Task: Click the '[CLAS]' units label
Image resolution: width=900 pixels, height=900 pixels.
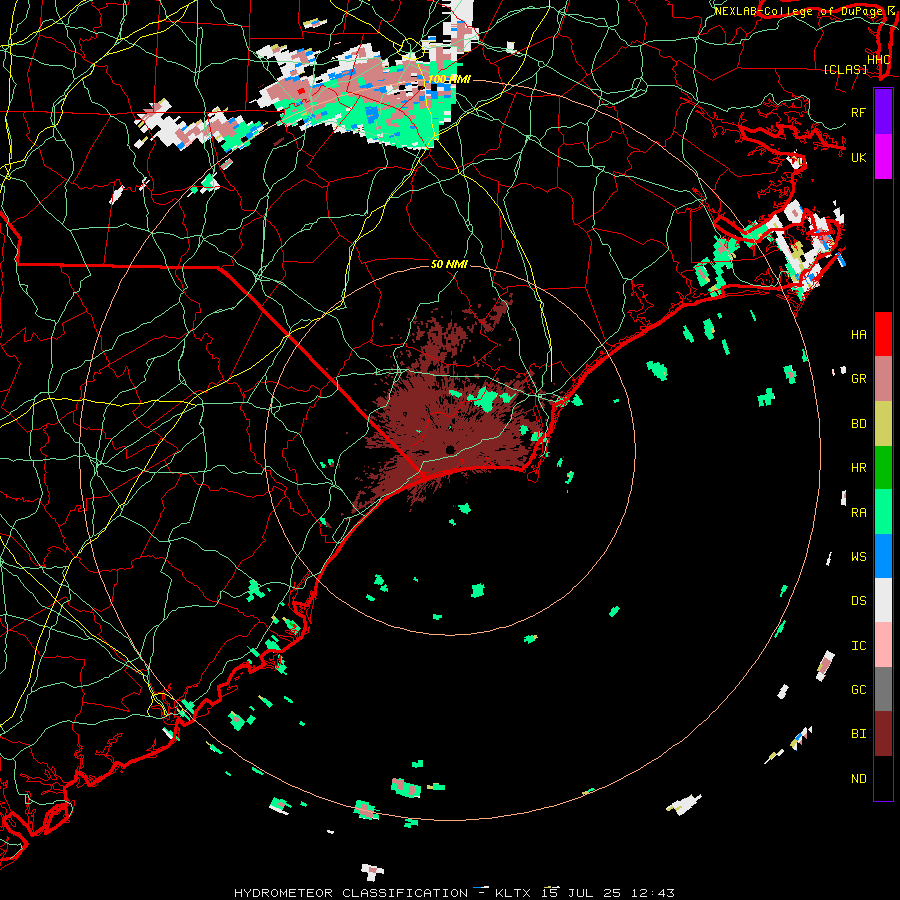Action: (x=845, y=69)
